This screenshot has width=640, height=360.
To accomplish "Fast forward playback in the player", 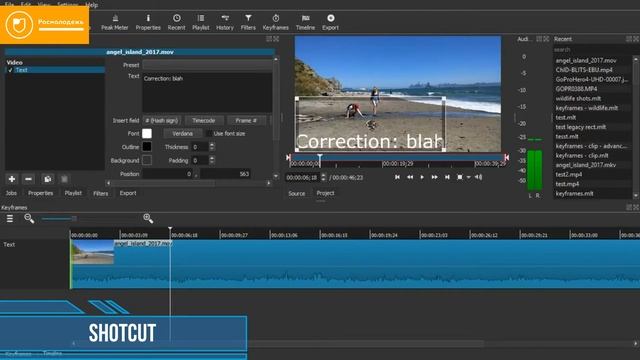I will 435,177.
